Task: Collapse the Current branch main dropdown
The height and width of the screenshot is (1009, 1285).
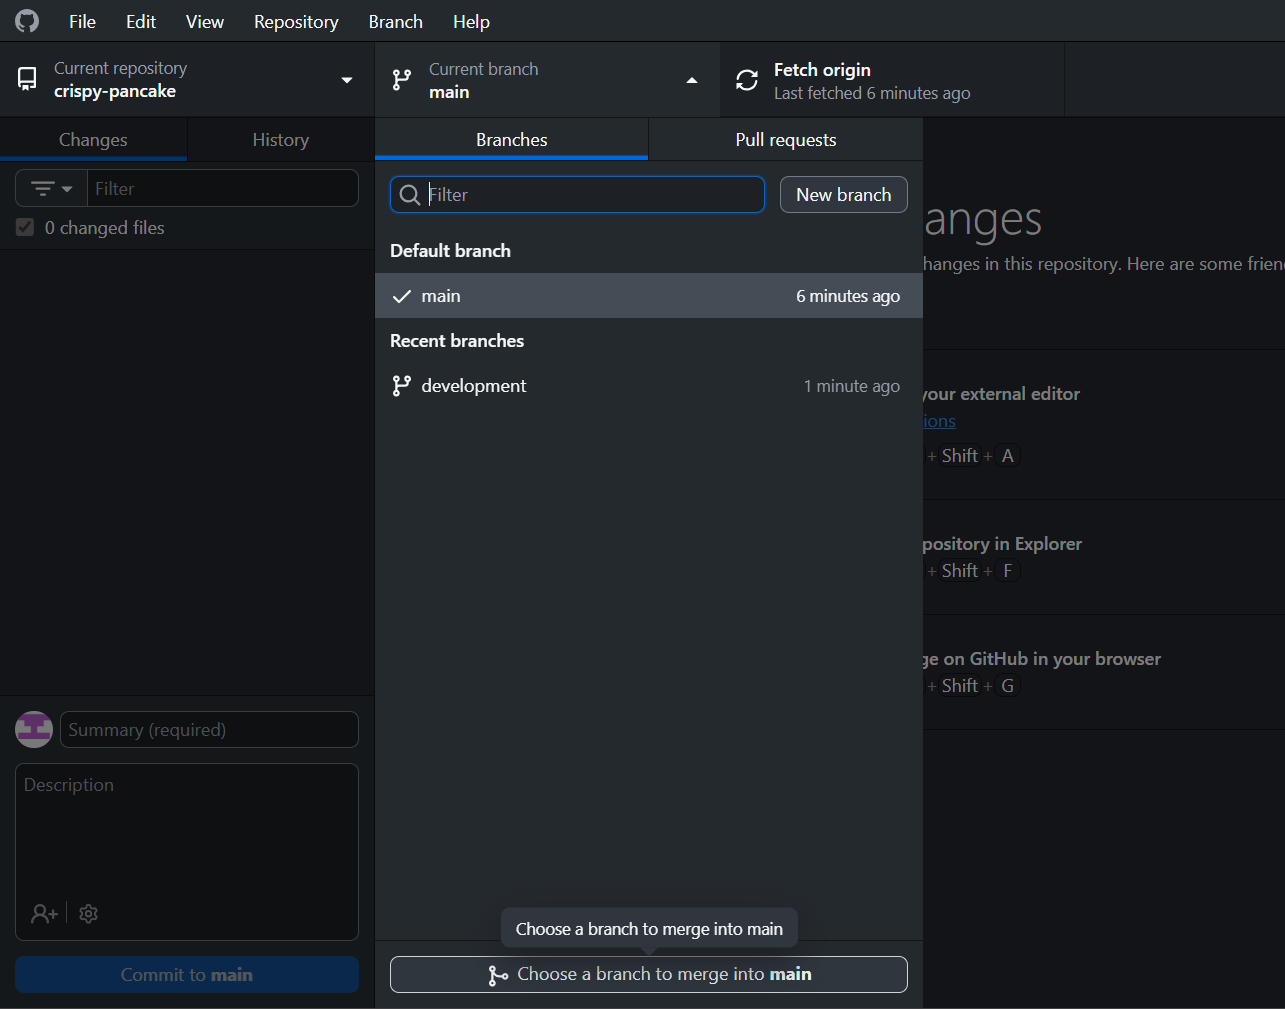Action: pyautogui.click(x=547, y=80)
